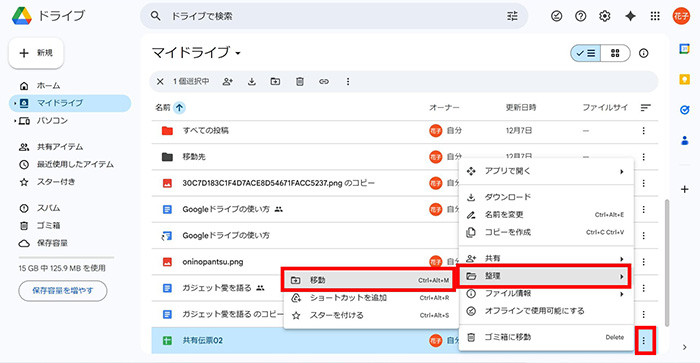
Task: Switch to list layout view
Action: coord(585,53)
